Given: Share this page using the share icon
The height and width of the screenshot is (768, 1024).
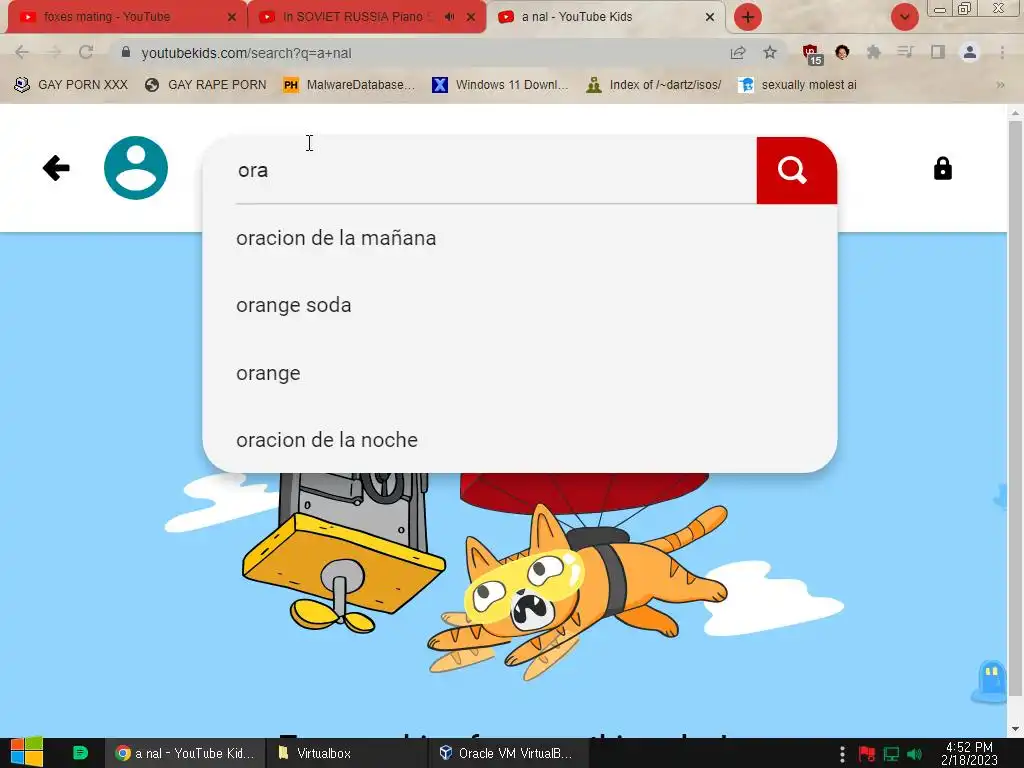Looking at the screenshot, I should [738, 53].
